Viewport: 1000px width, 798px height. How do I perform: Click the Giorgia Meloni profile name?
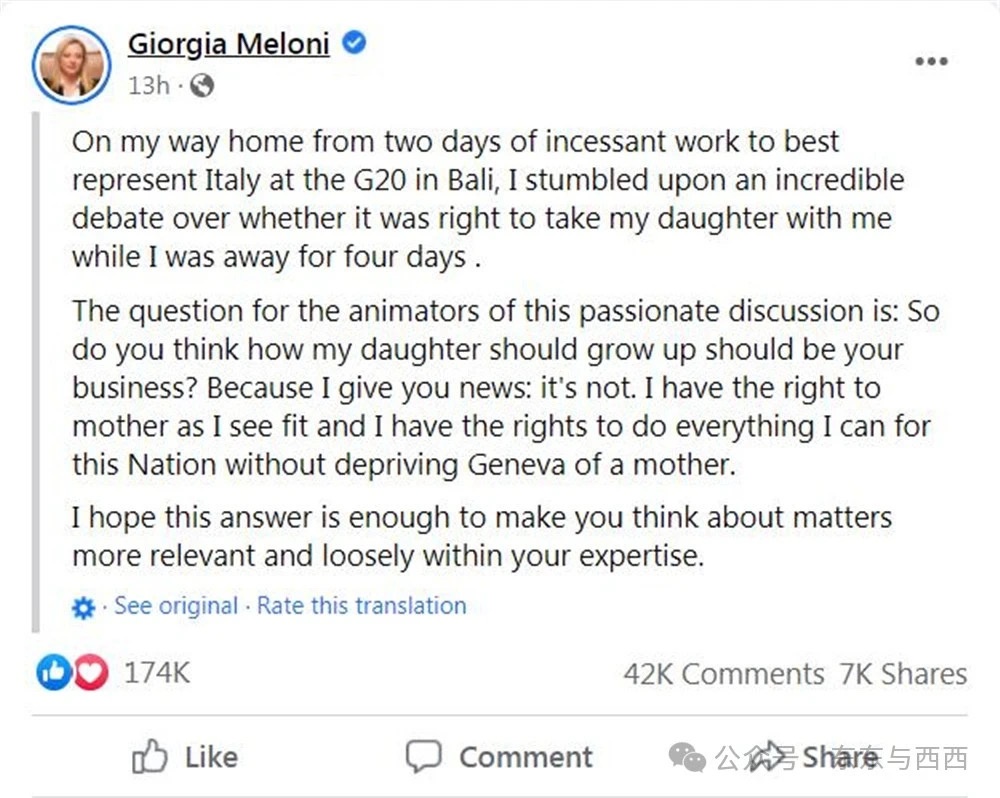[x=229, y=44]
